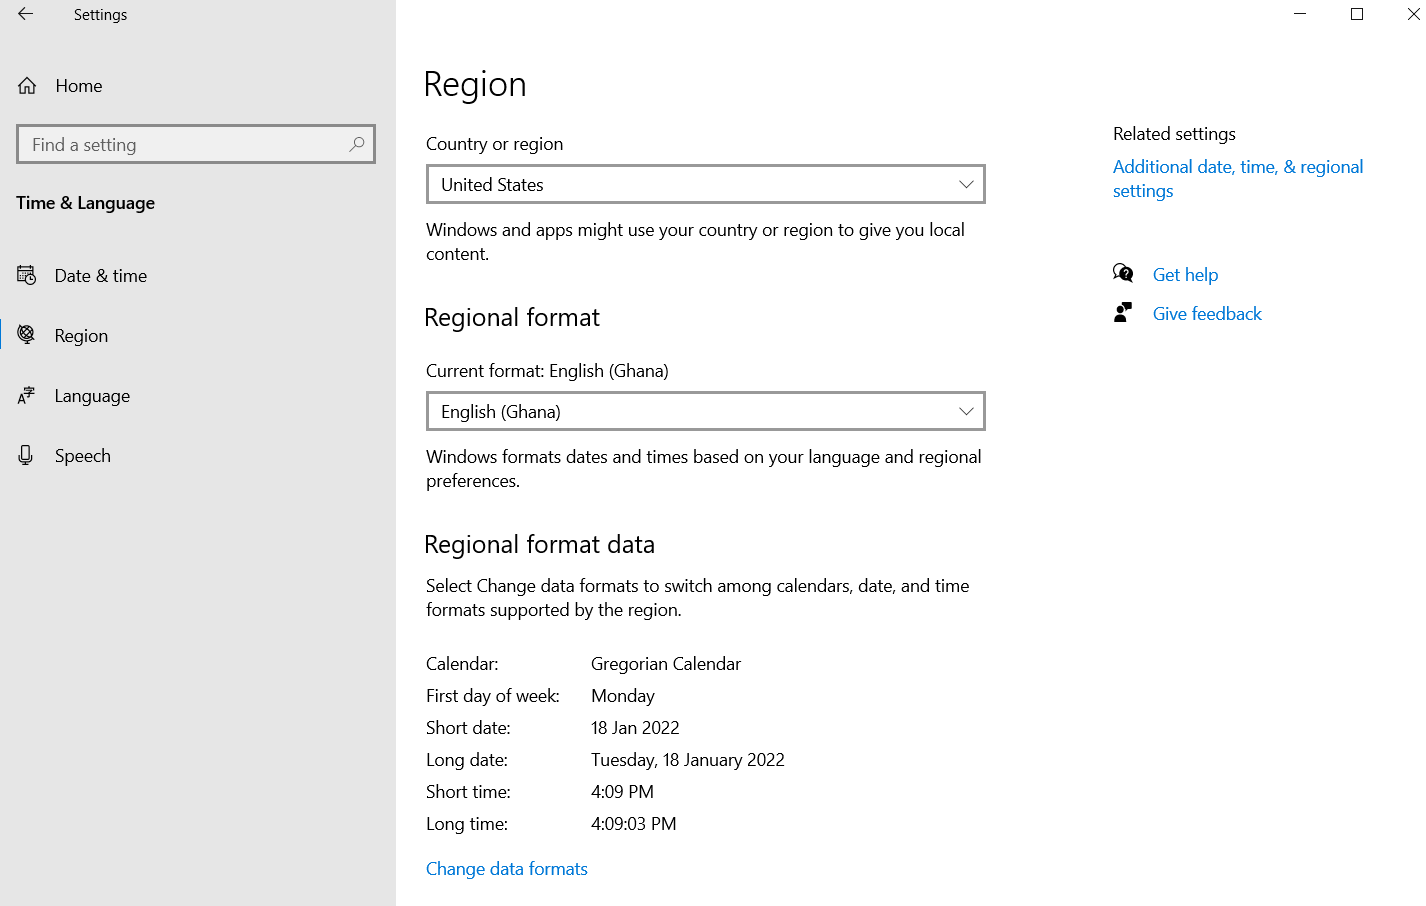Click the Language character icon
Screen dimensions: 1426x906
(27, 396)
